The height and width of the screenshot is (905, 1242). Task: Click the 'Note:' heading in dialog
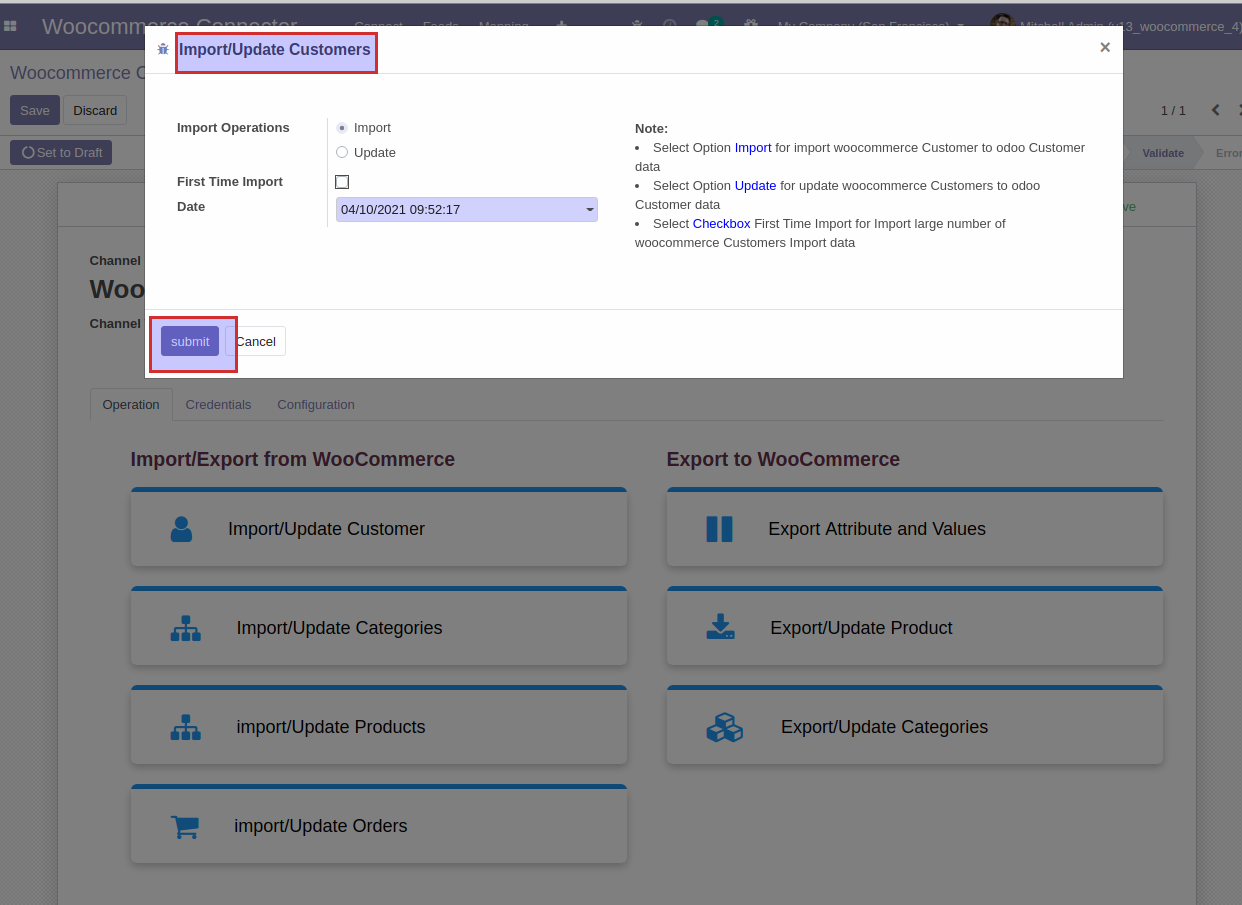651,129
